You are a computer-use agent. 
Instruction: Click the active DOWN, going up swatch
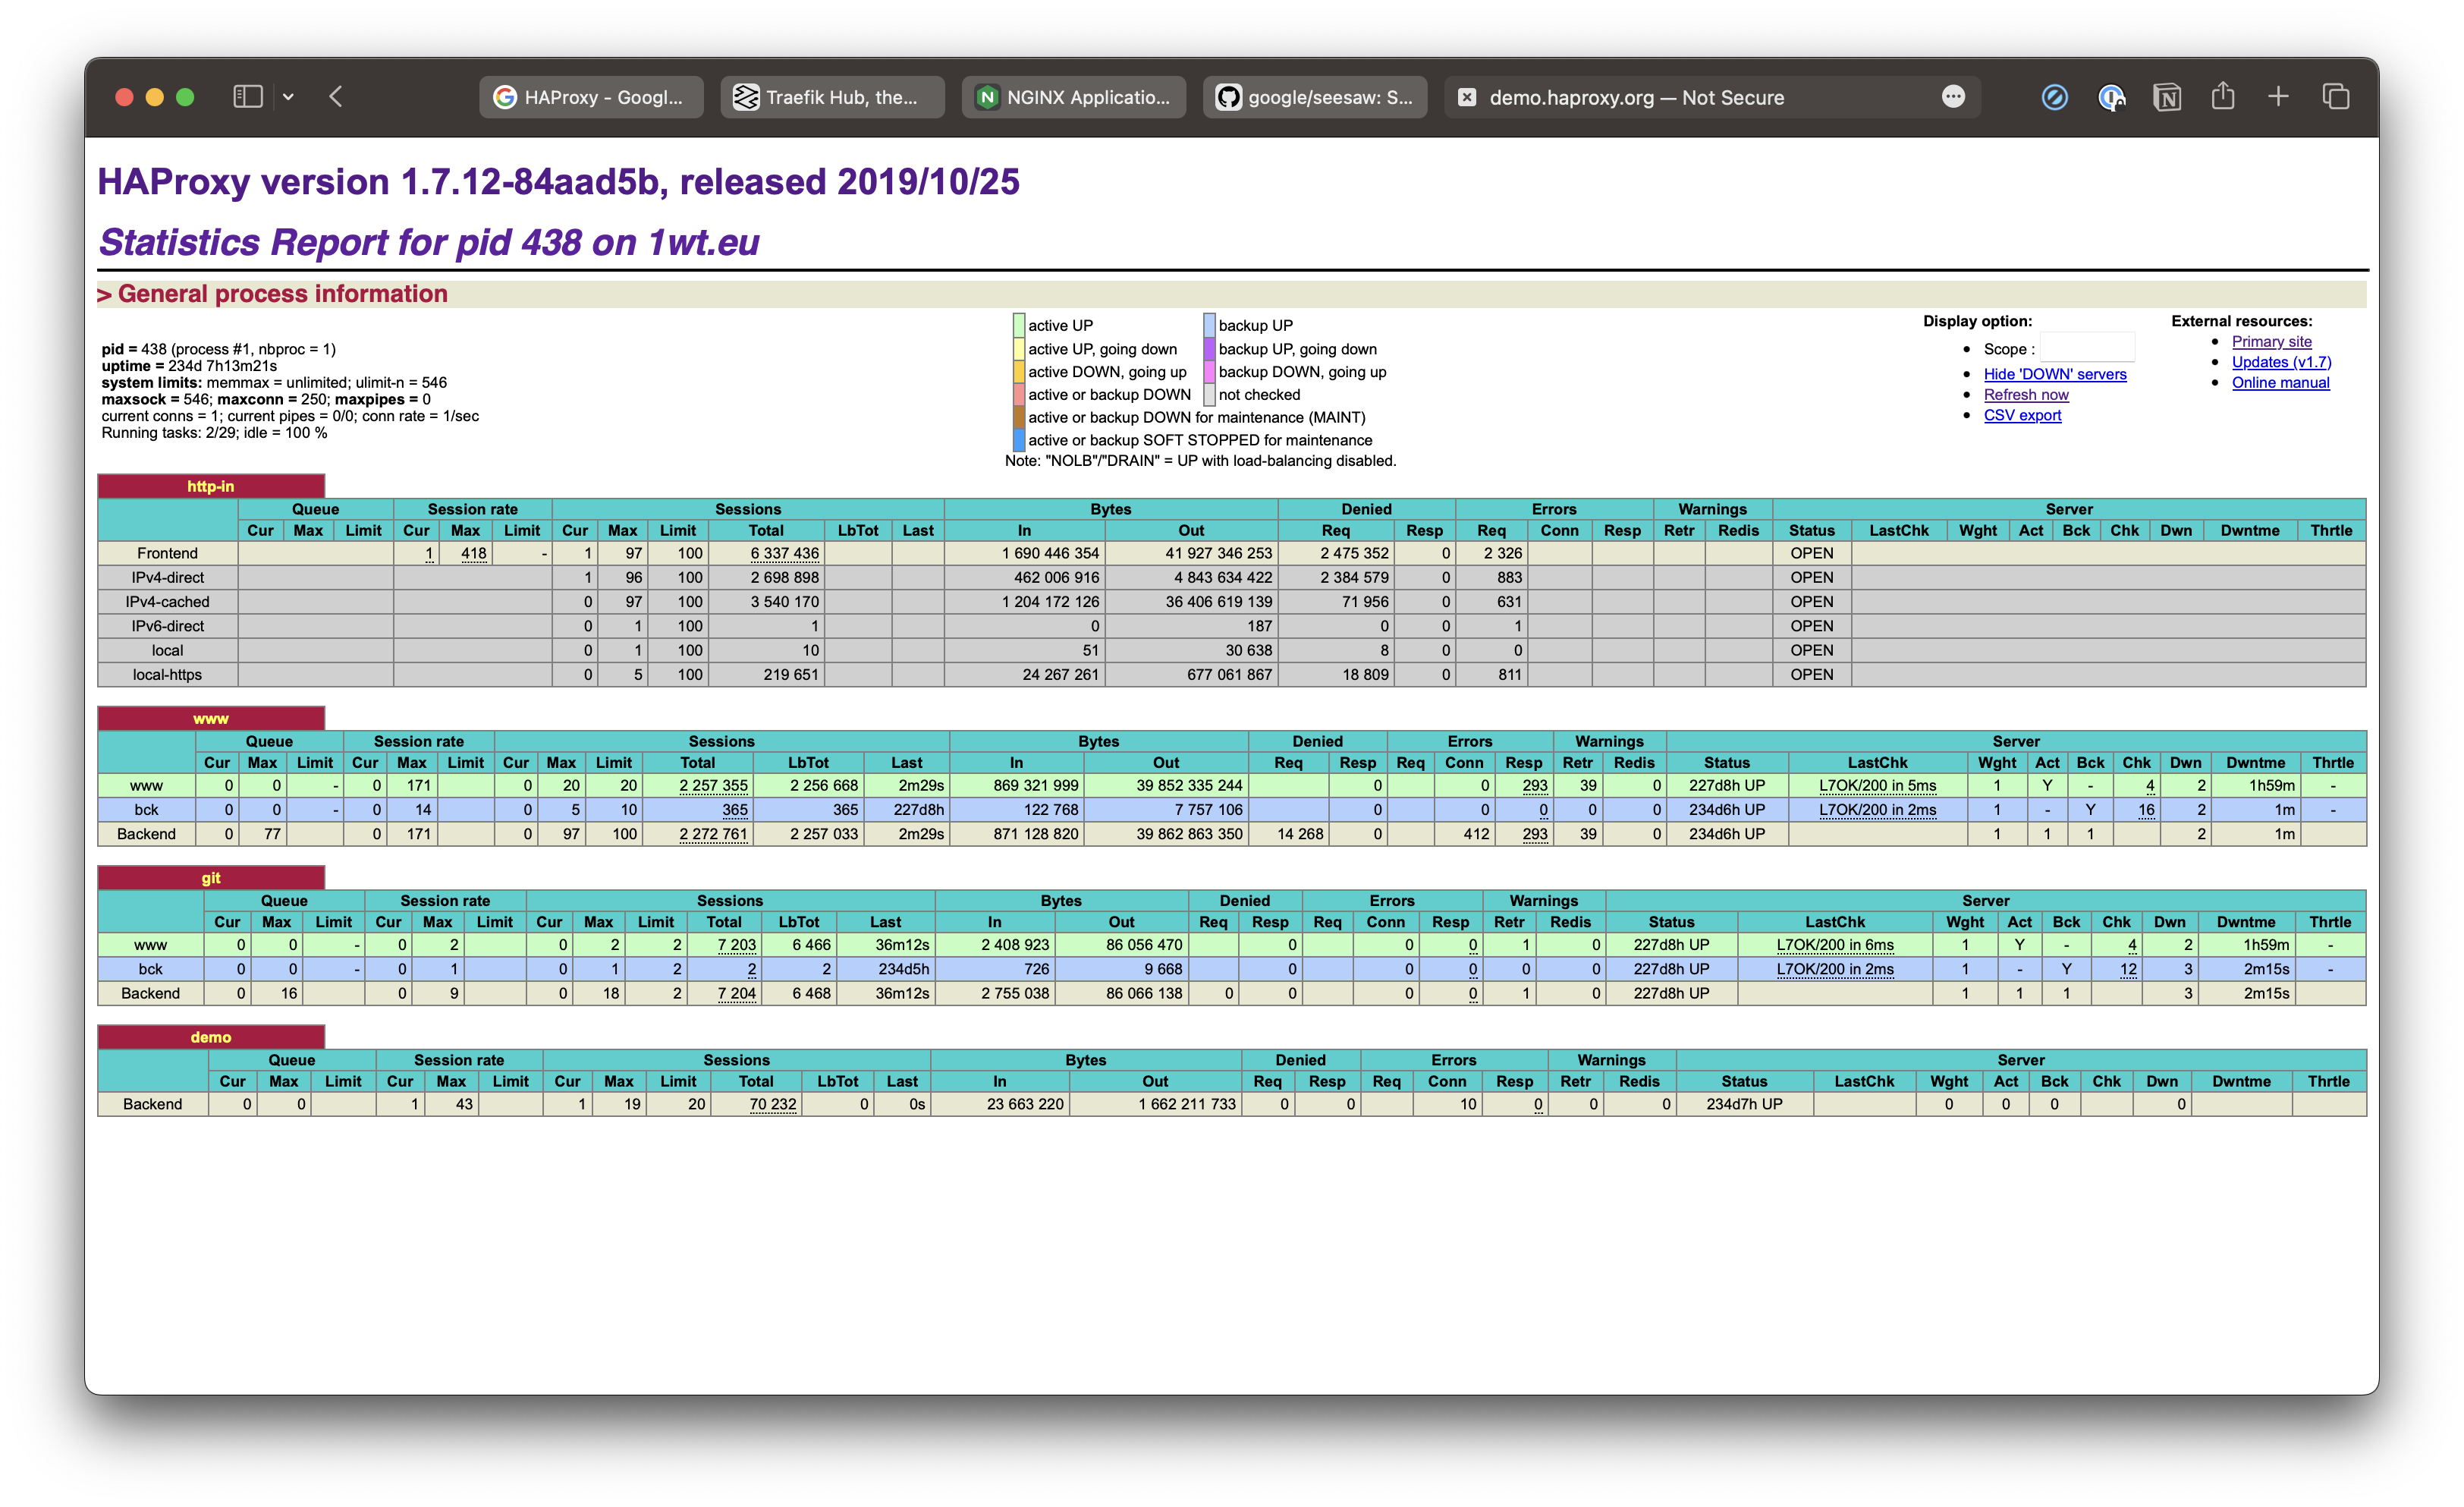(1019, 372)
